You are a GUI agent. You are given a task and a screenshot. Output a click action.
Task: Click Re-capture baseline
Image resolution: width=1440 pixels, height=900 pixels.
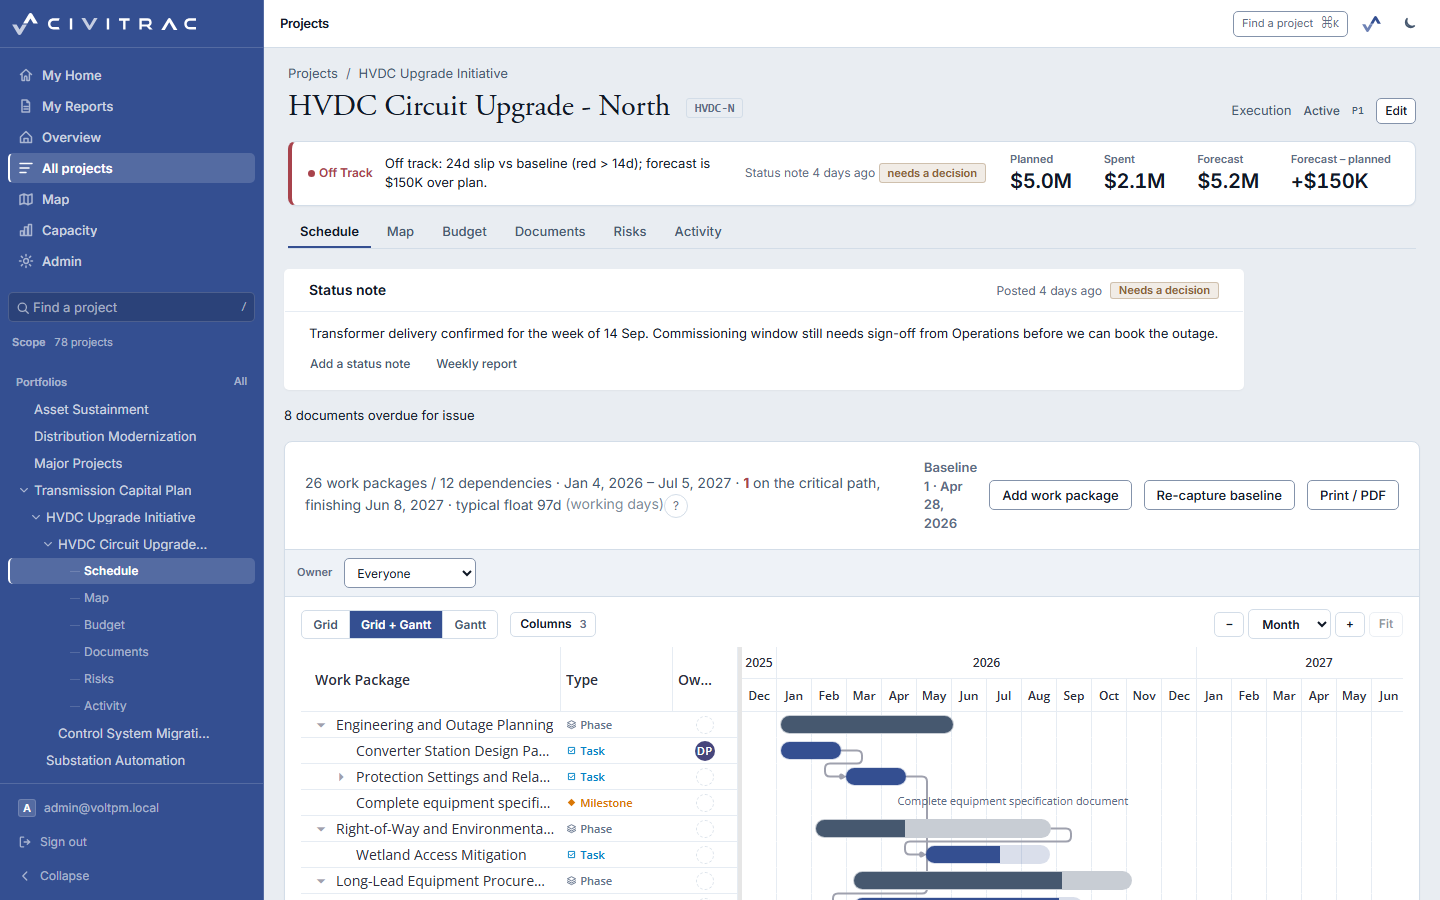[x=1219, y=495]
